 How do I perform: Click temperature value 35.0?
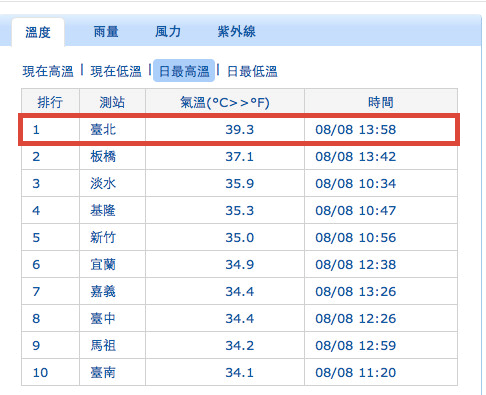[240, 237]
